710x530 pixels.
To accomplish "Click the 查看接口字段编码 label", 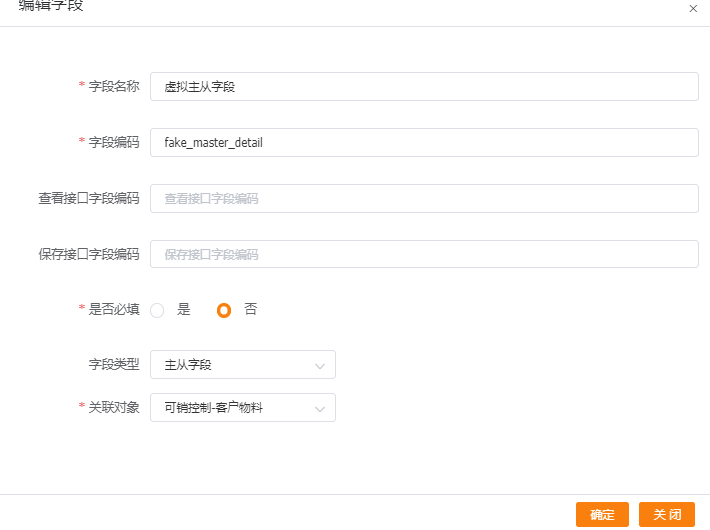I will point(89,198).
